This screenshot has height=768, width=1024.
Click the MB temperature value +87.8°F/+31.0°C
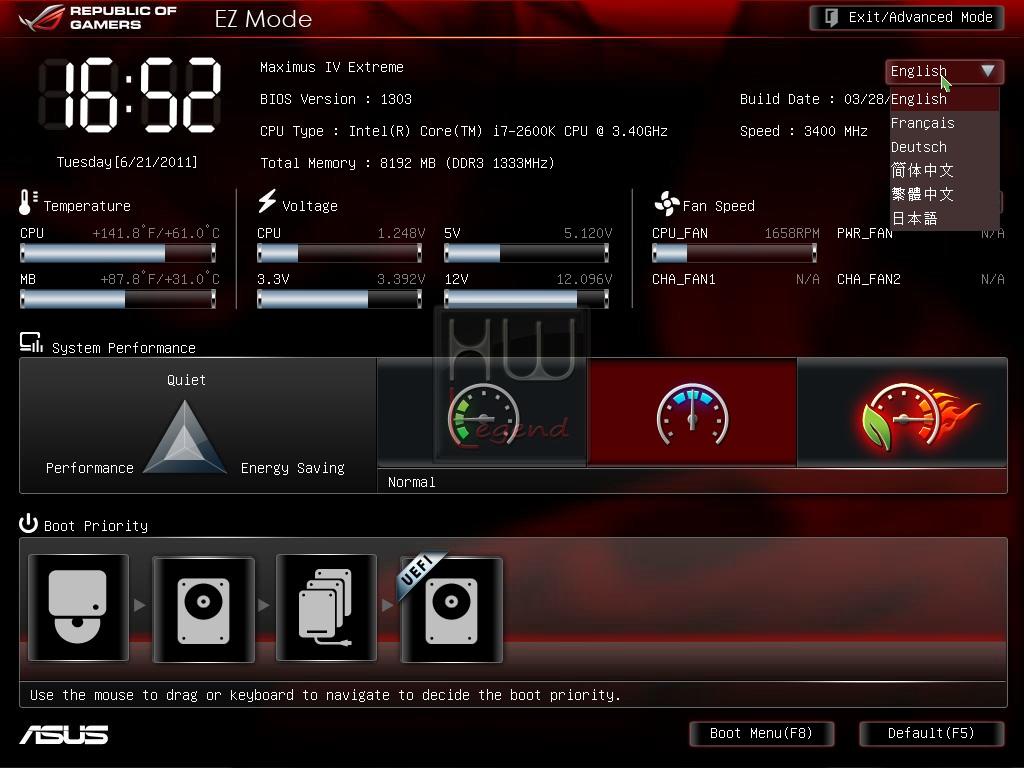(160, 280)
